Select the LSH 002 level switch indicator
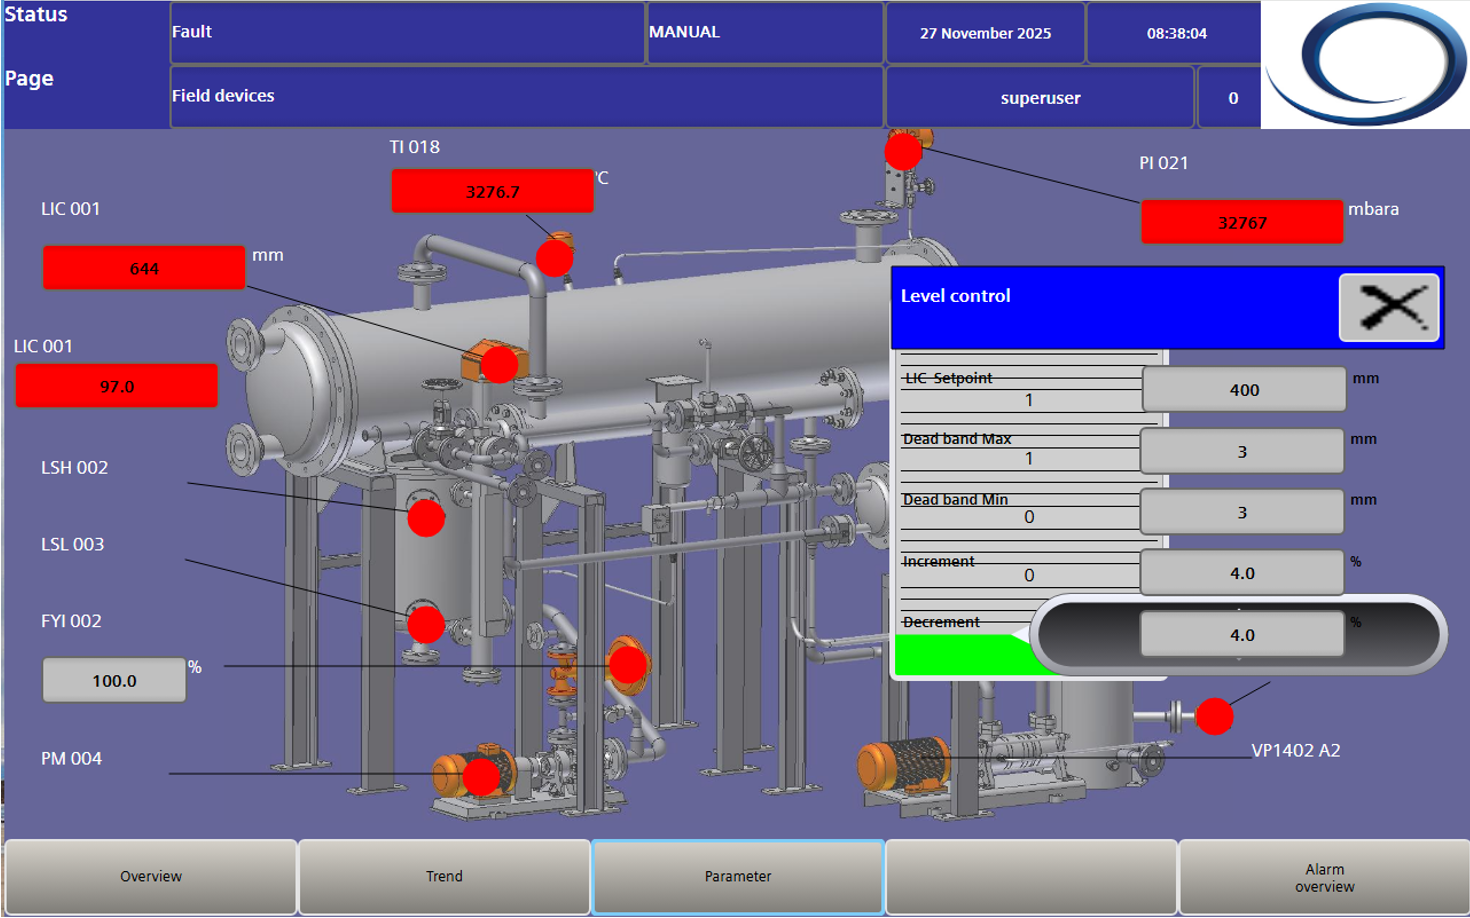The image size is (1470, 918). (x=426, y=518)
